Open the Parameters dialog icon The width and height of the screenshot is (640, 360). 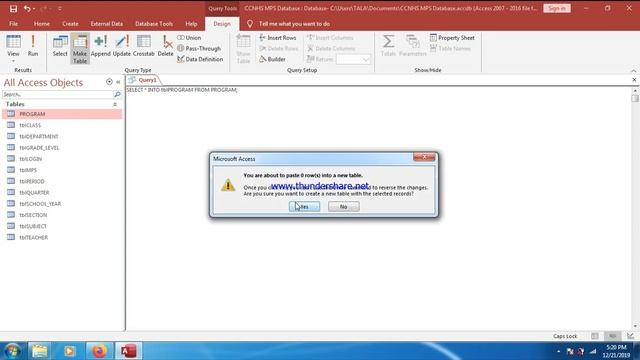pyautogui.click(x=413, y=46)
